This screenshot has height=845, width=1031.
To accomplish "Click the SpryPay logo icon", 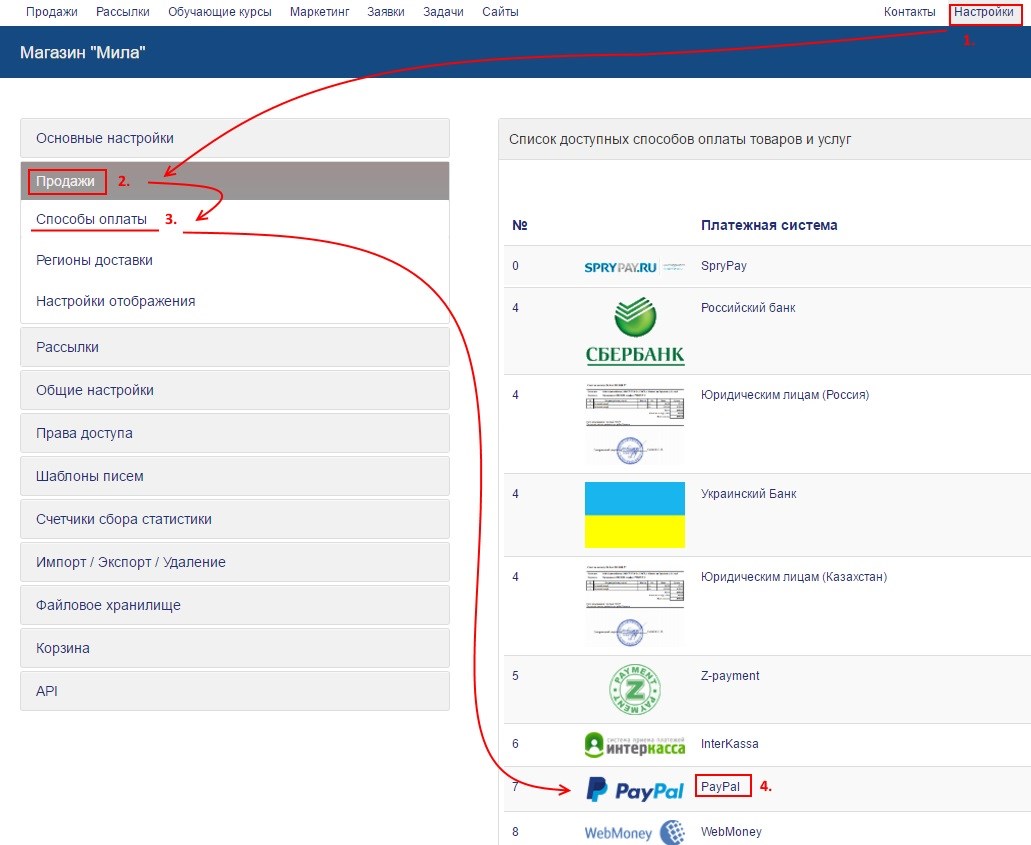I will coord(634,267).
